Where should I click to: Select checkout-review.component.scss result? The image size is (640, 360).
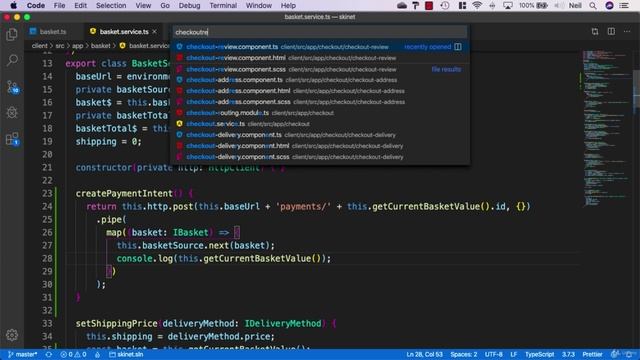(320, 69)
